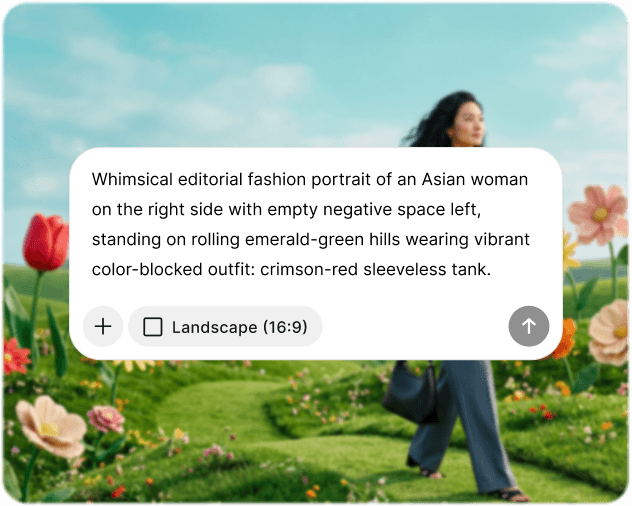Click the "Landscape (16:9)" label text
Viewport: 632px width, 506px height.
click(x=239, y=327)
